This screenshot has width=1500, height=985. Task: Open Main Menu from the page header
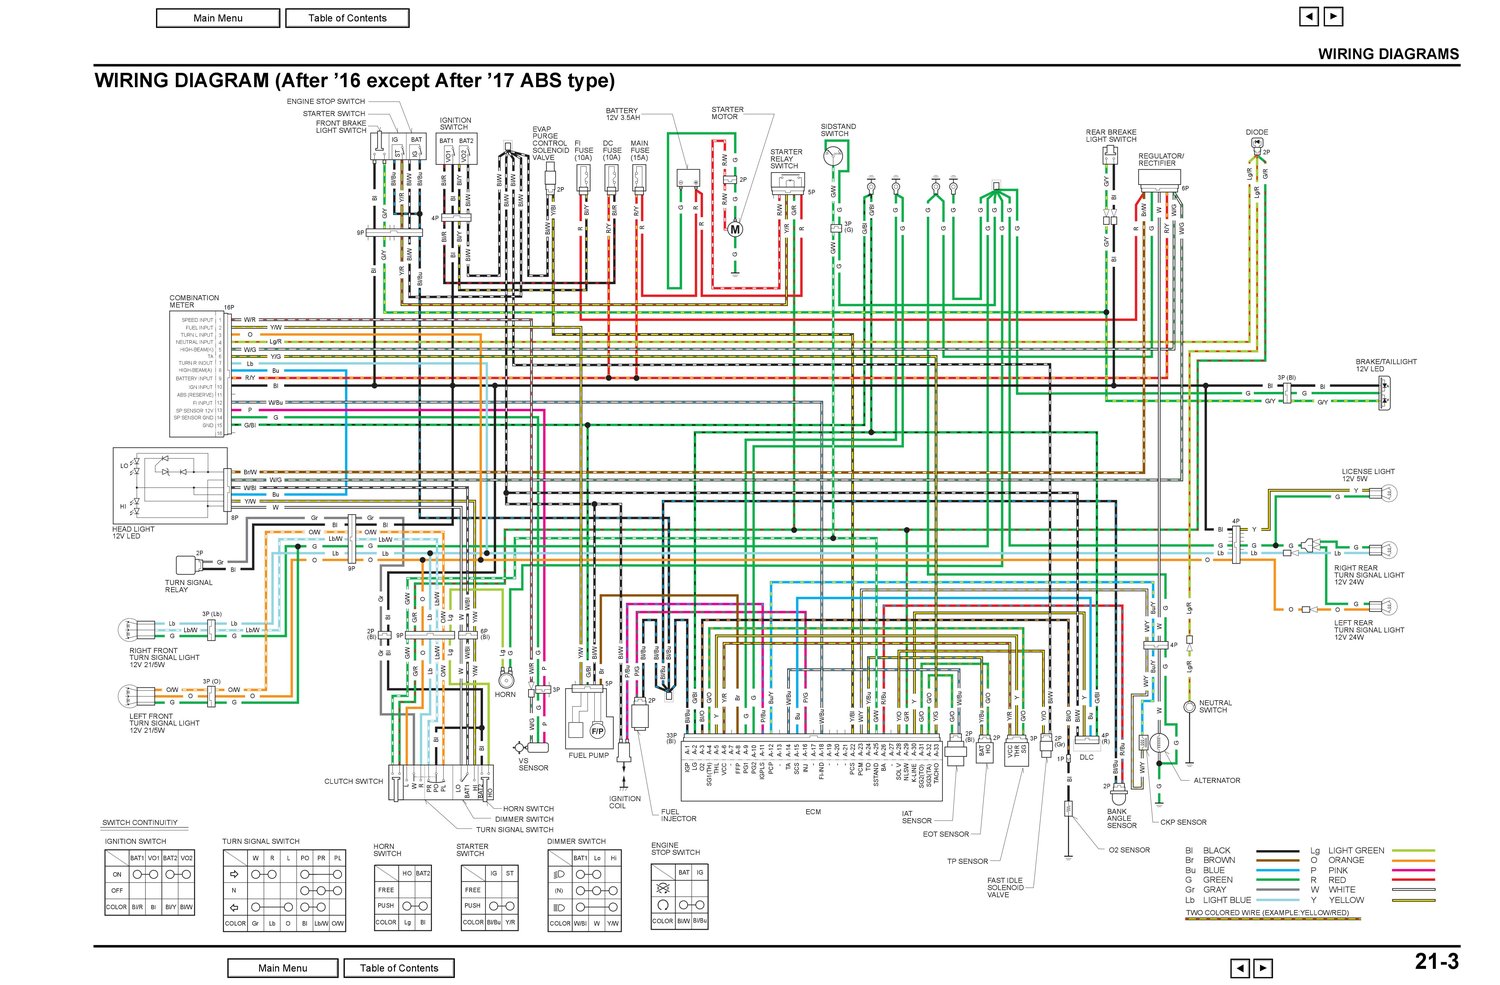(218, 18)
